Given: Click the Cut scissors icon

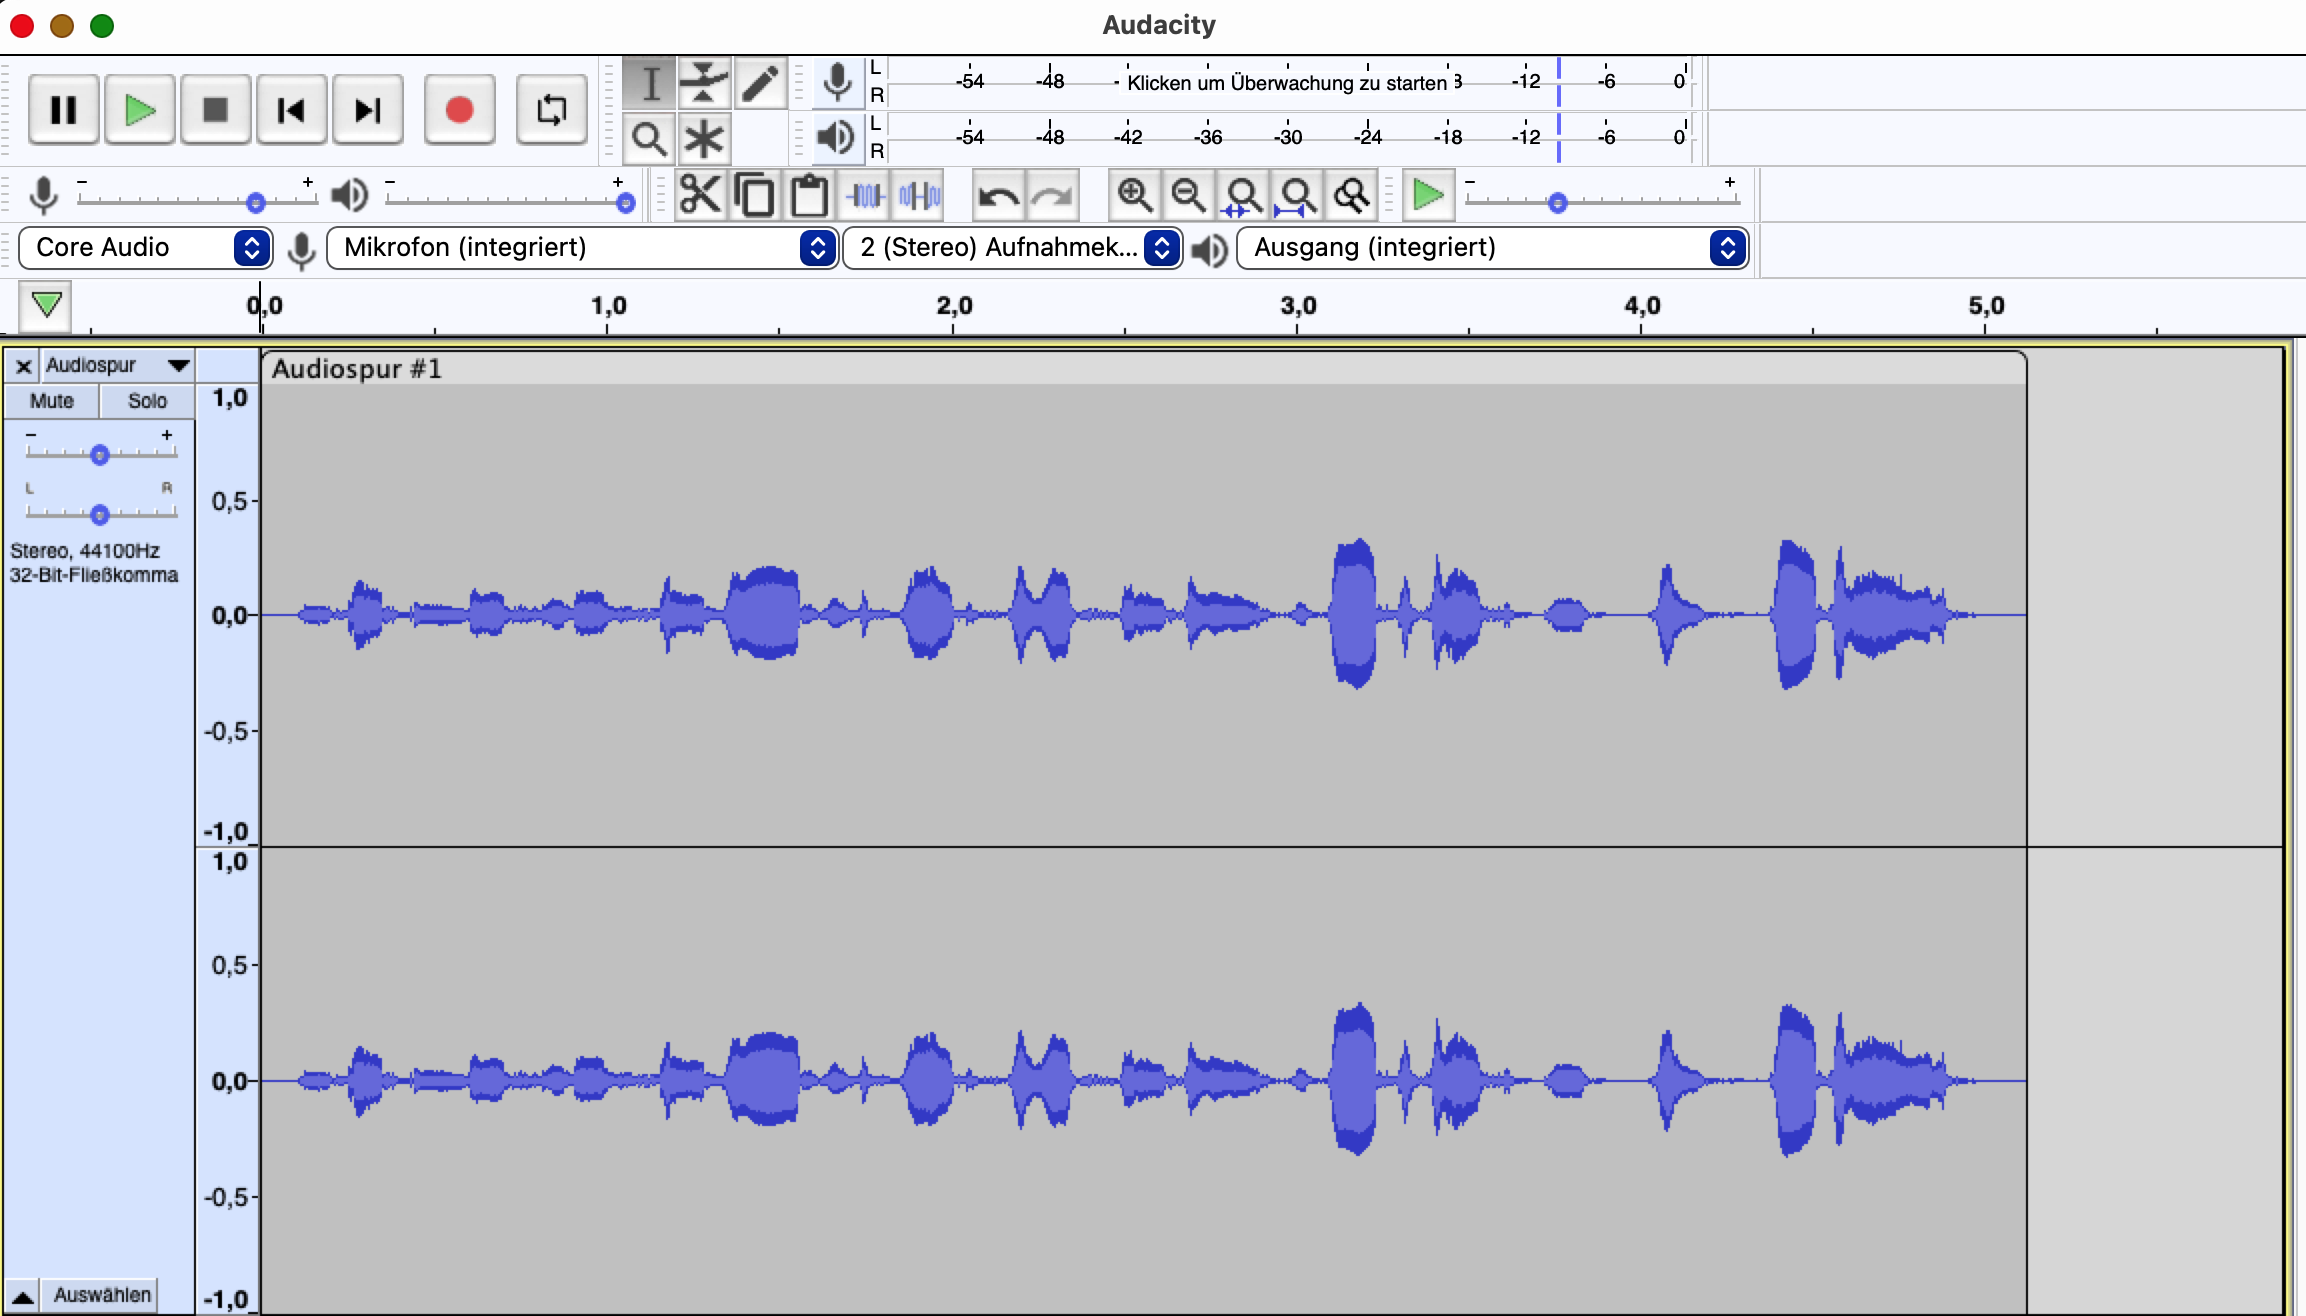Looking at the screenshot, I should [x=699, y=195].
